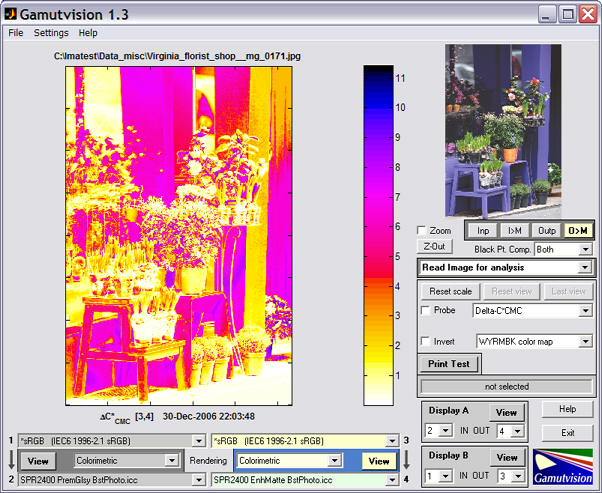Screen dimensions: 602x493
Task: Click the Reset scale button
Action: tap(450, 291)
